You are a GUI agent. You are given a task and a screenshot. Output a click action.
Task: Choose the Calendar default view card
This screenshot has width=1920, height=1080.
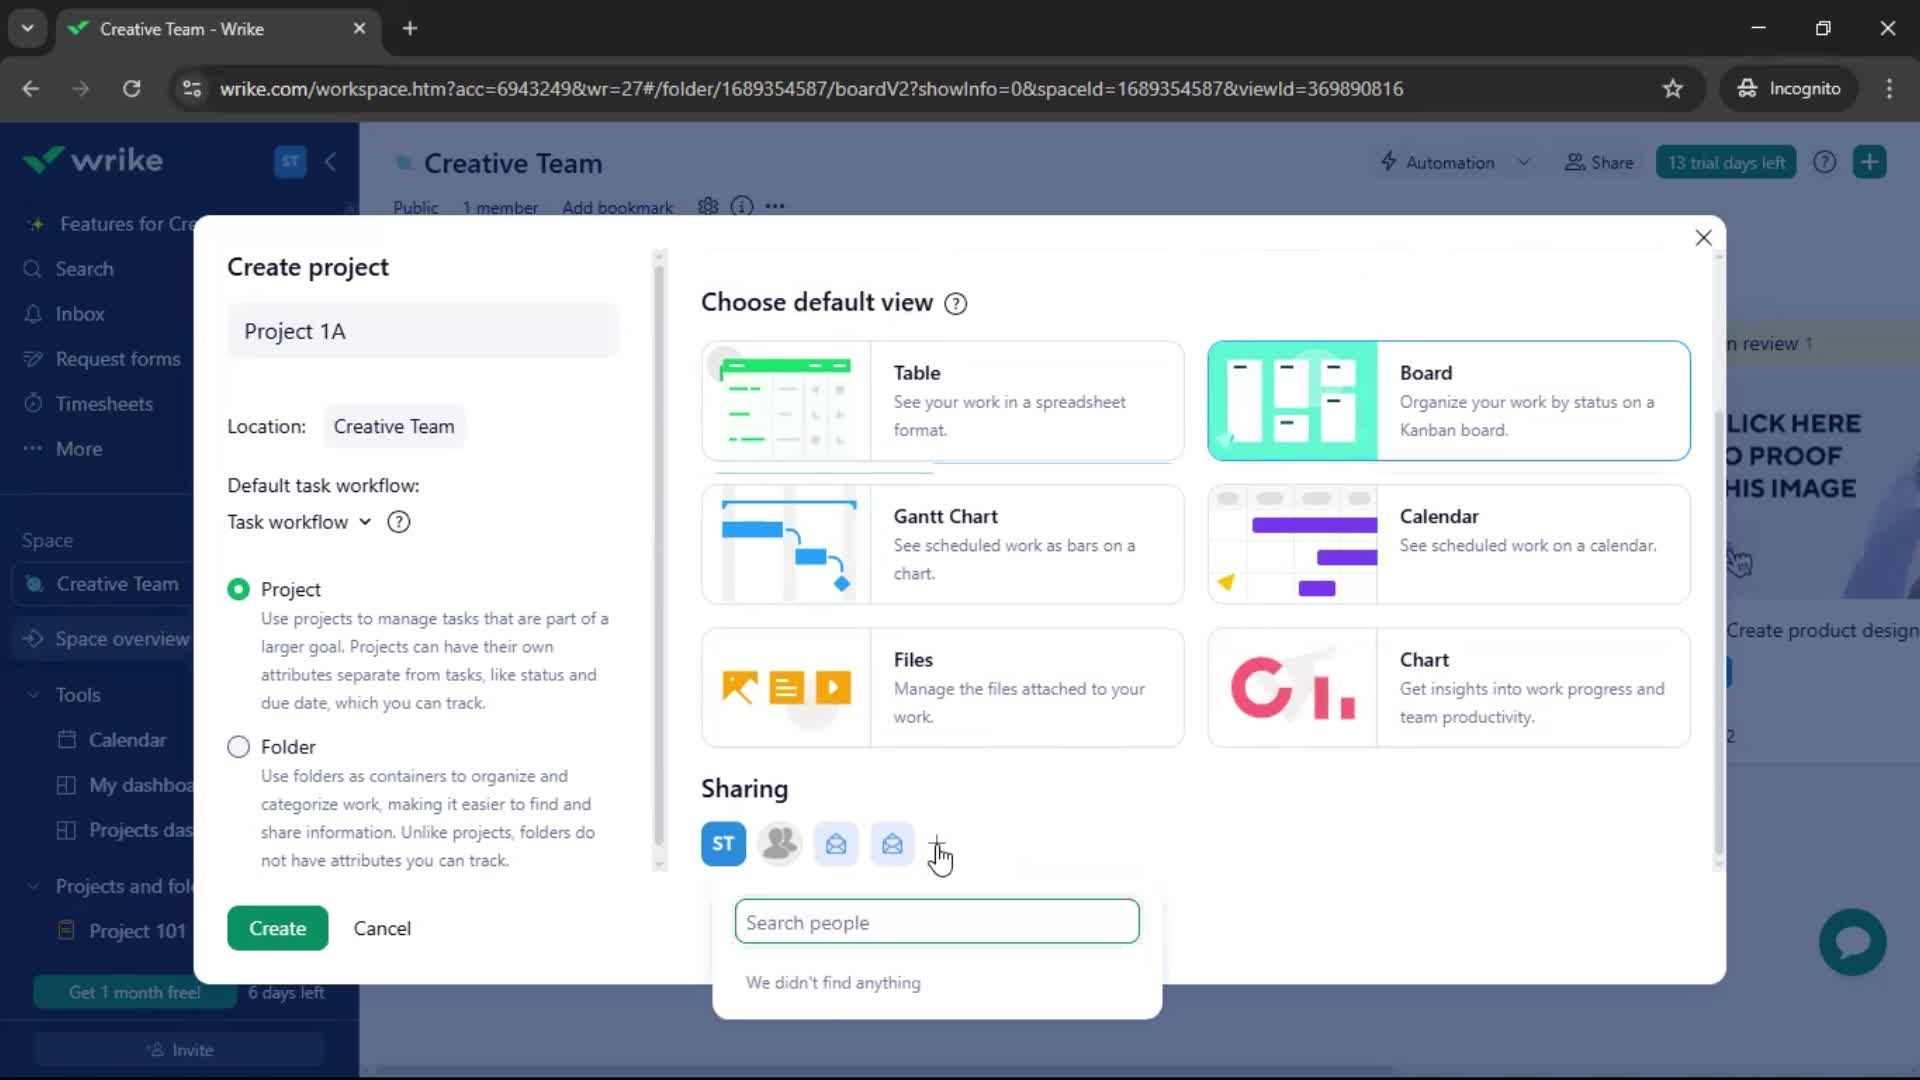click(1449, 545)
